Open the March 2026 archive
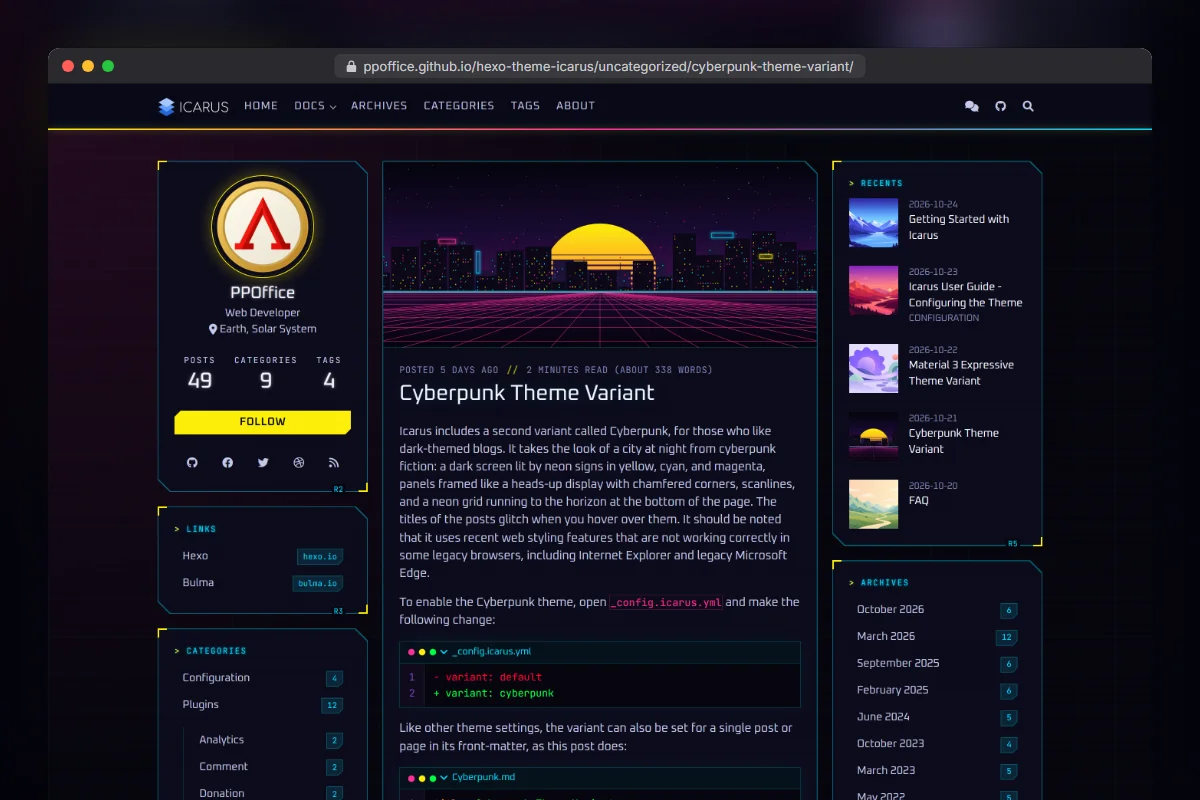Viewport: 1200px width, 800px height. click(x=937, y=637)
